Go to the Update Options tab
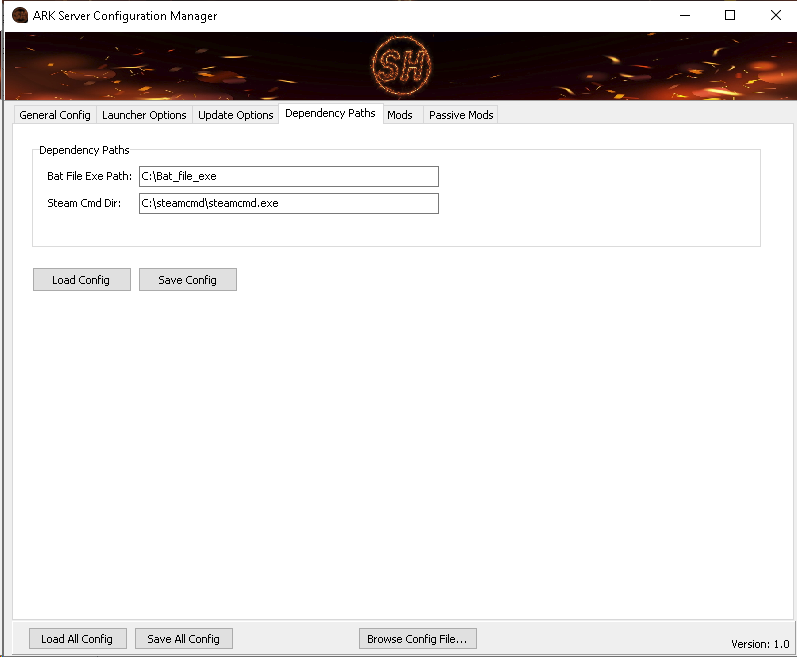This screenshot has width=797, height=657. pyautogui.click(x=235, y=115)
